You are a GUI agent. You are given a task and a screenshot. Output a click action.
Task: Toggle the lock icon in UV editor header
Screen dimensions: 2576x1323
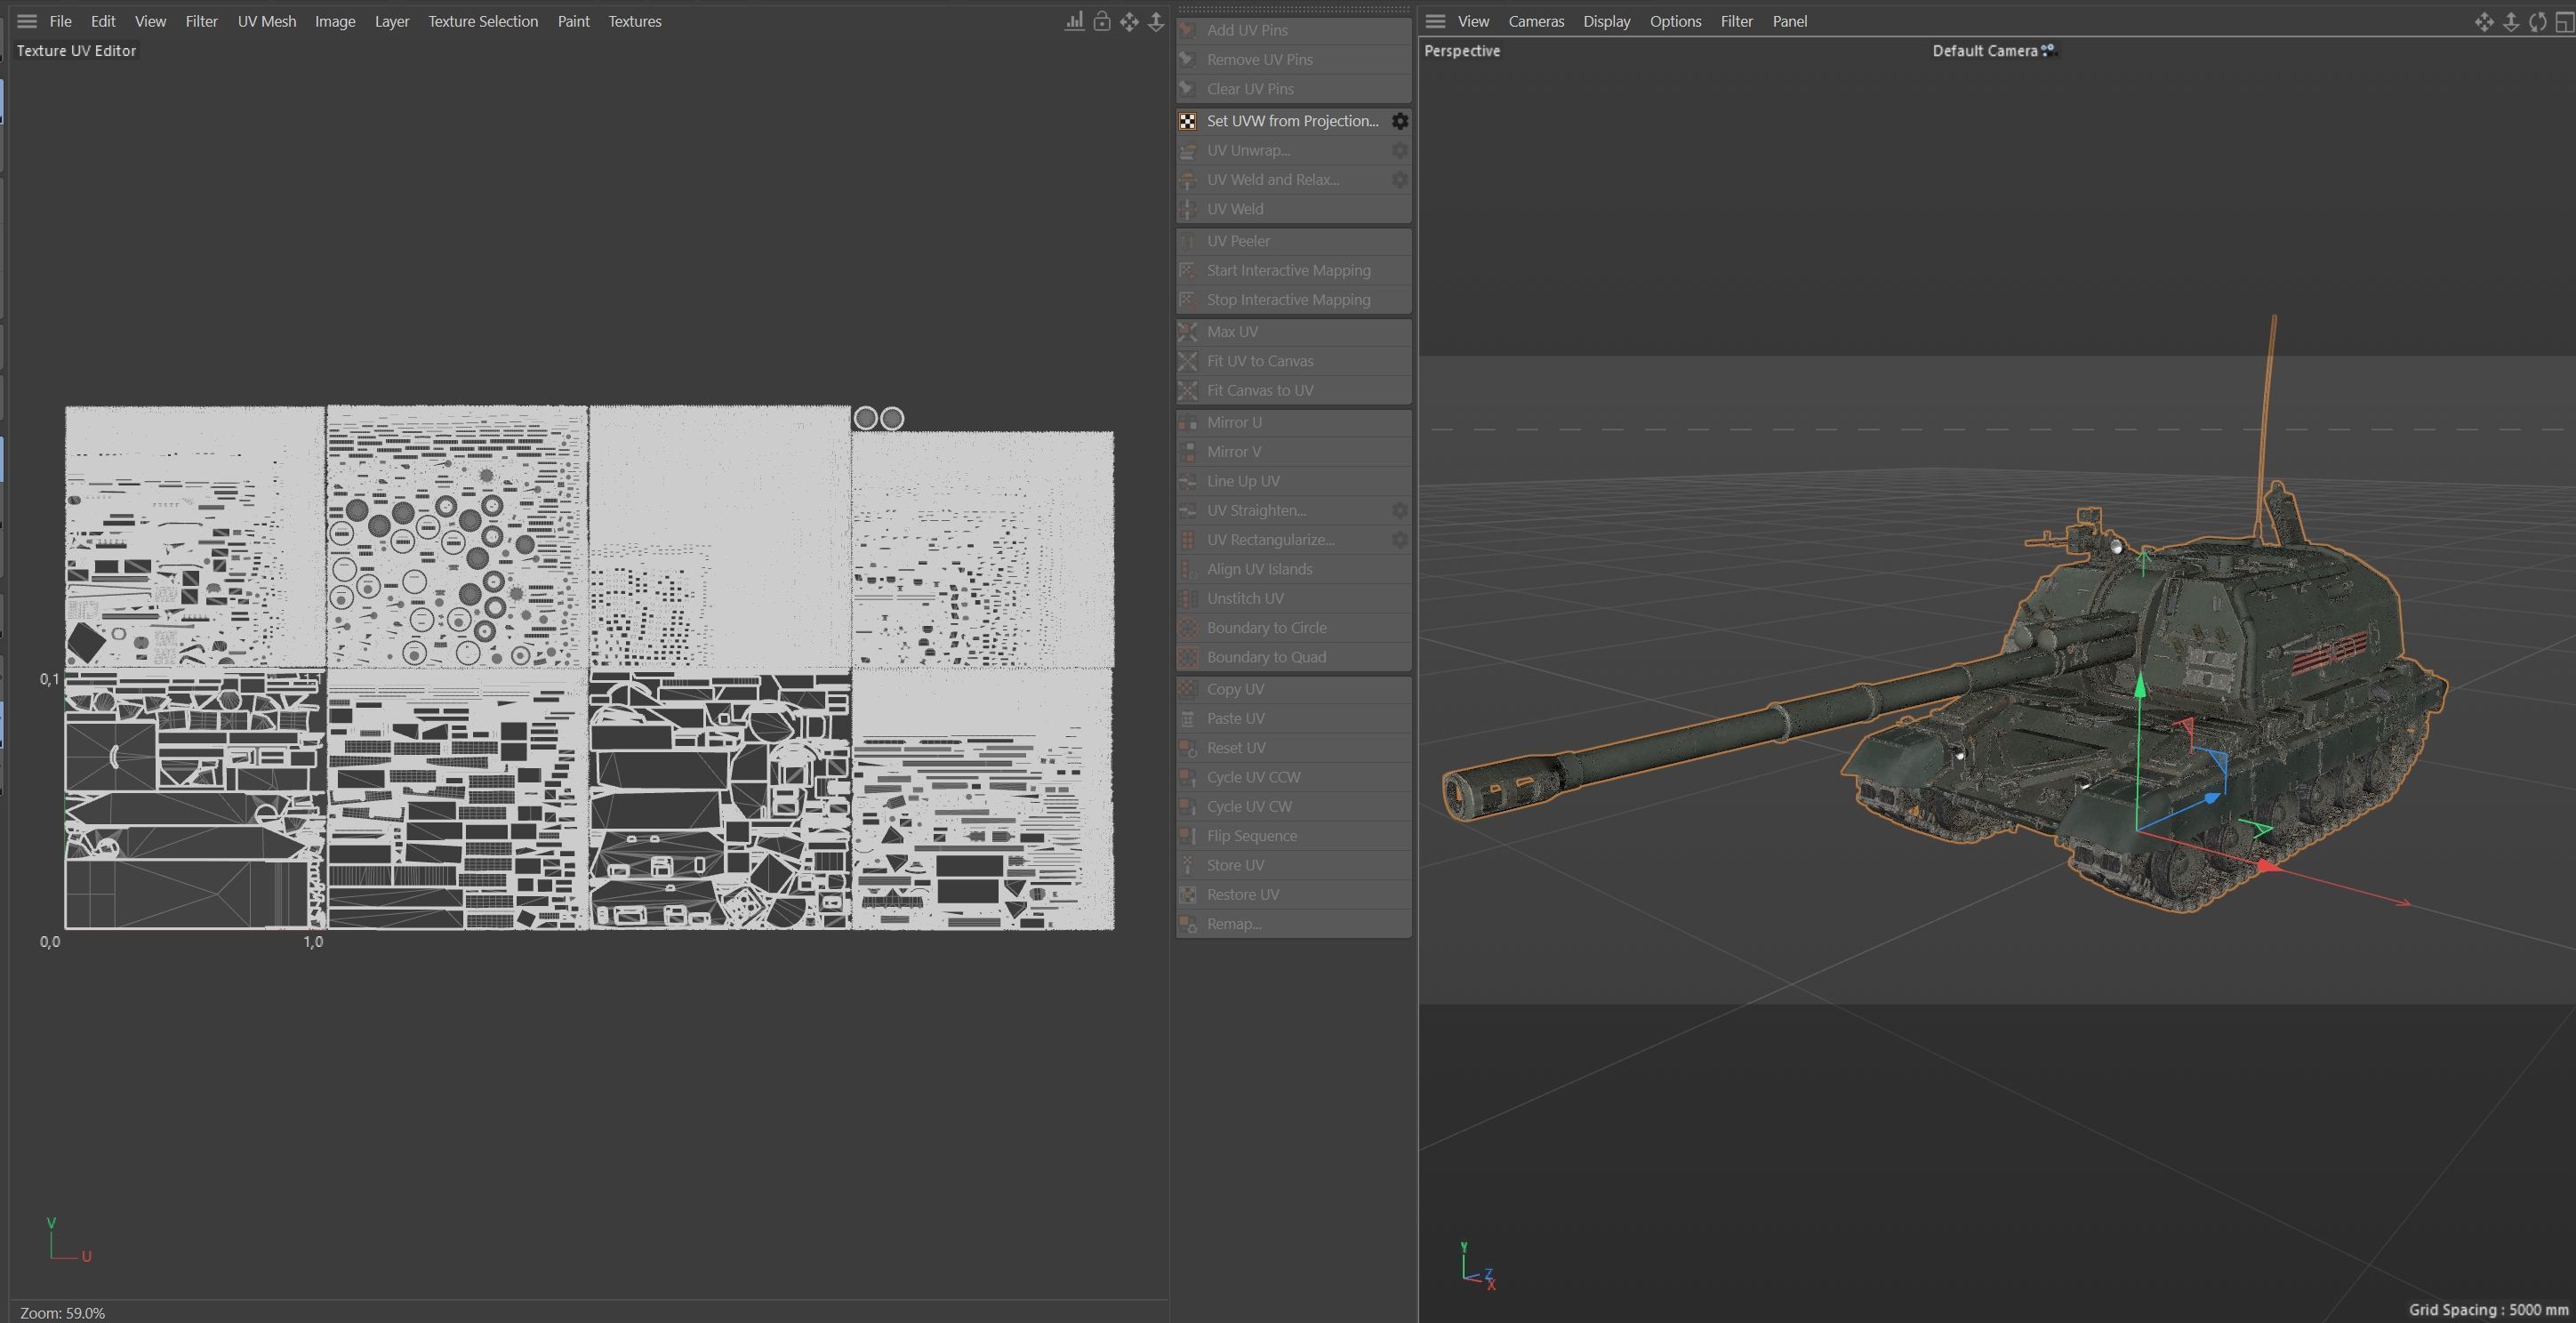(1101, 21)
